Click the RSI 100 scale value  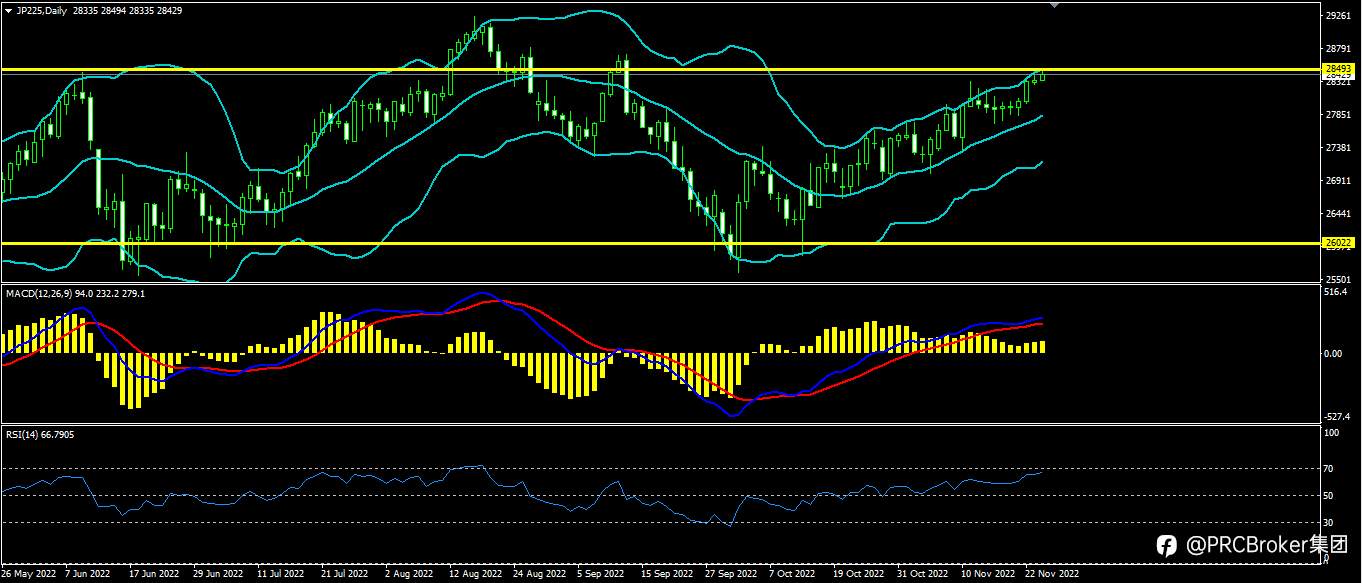click(1332, 433)
